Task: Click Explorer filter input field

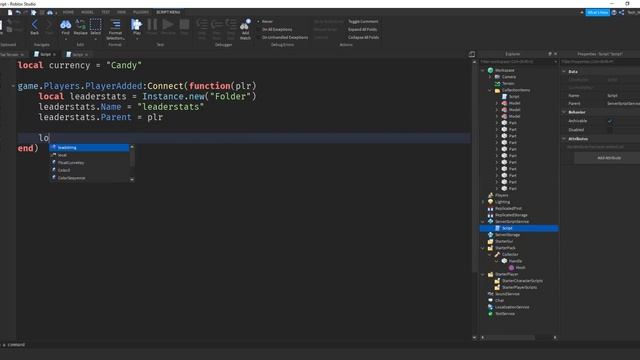Action: pyautogui.click(x=519, y=62)
